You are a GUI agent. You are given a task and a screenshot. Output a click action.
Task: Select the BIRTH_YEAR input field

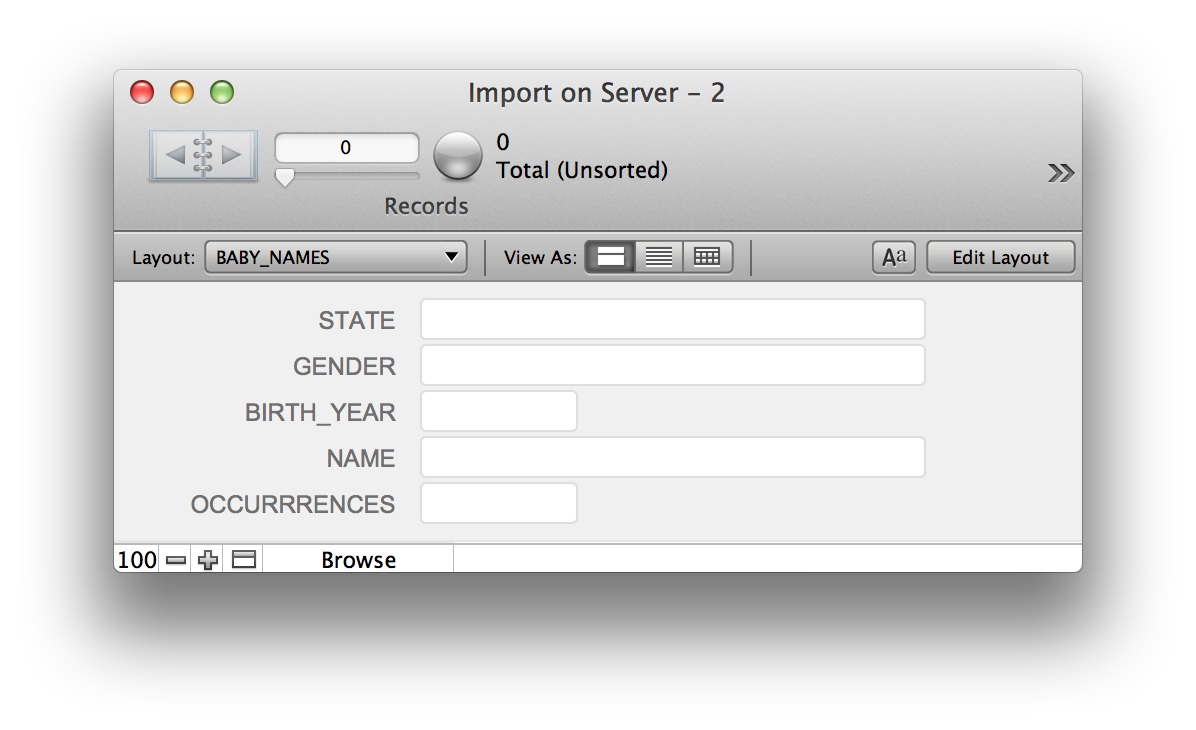coord(499,412)
